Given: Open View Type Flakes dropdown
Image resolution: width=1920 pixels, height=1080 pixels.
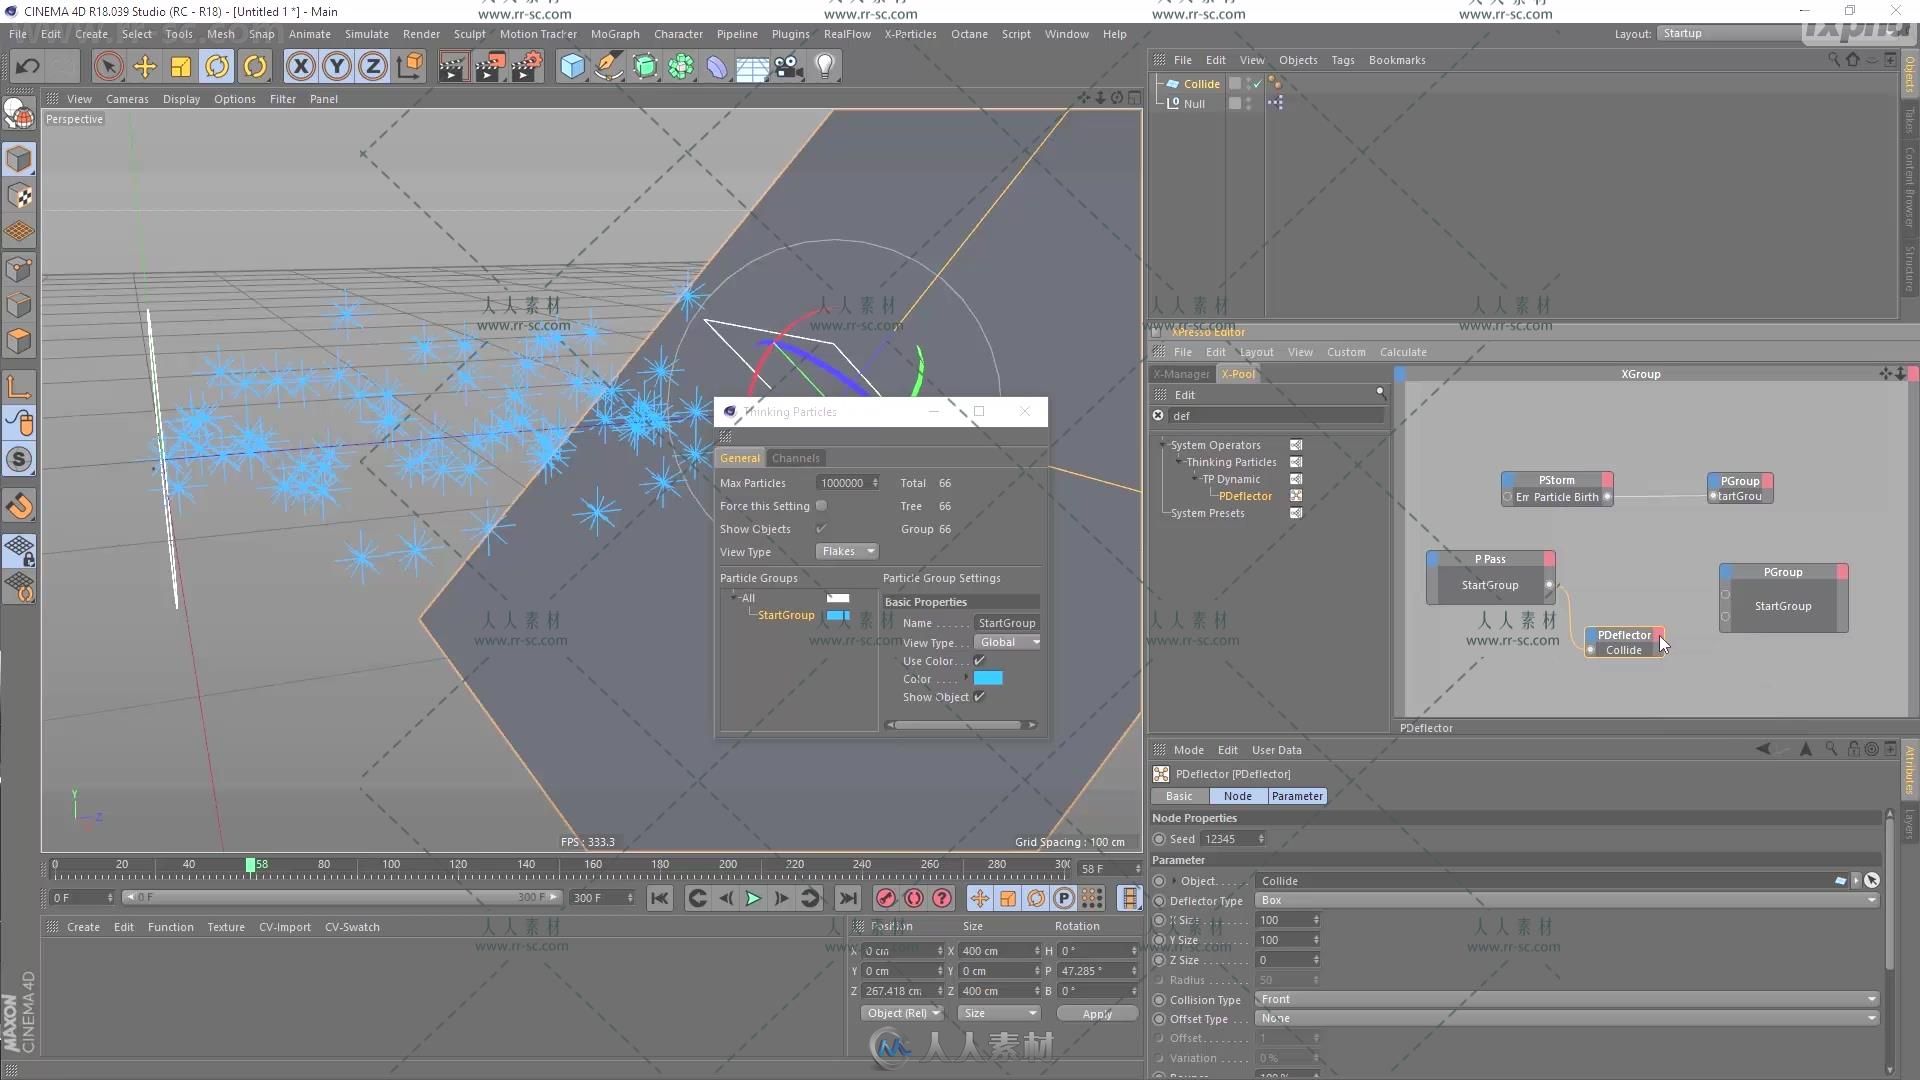Looking at the screenshot, I should [x=847, y=552].
